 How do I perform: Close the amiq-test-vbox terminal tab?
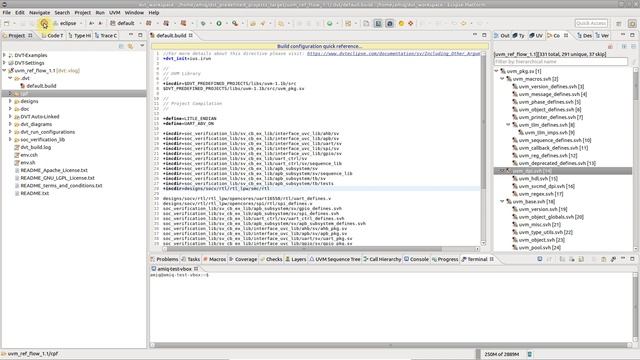(196, 269)
